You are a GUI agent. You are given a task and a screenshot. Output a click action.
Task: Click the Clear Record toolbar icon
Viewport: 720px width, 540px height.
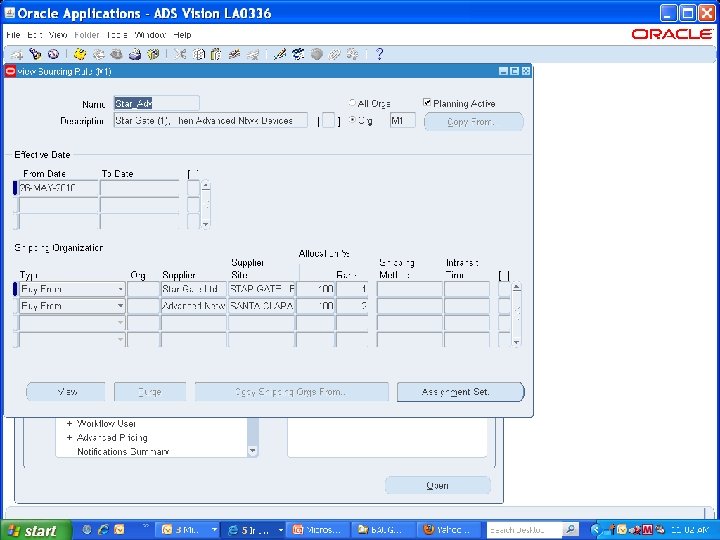(x=234, y=55)
